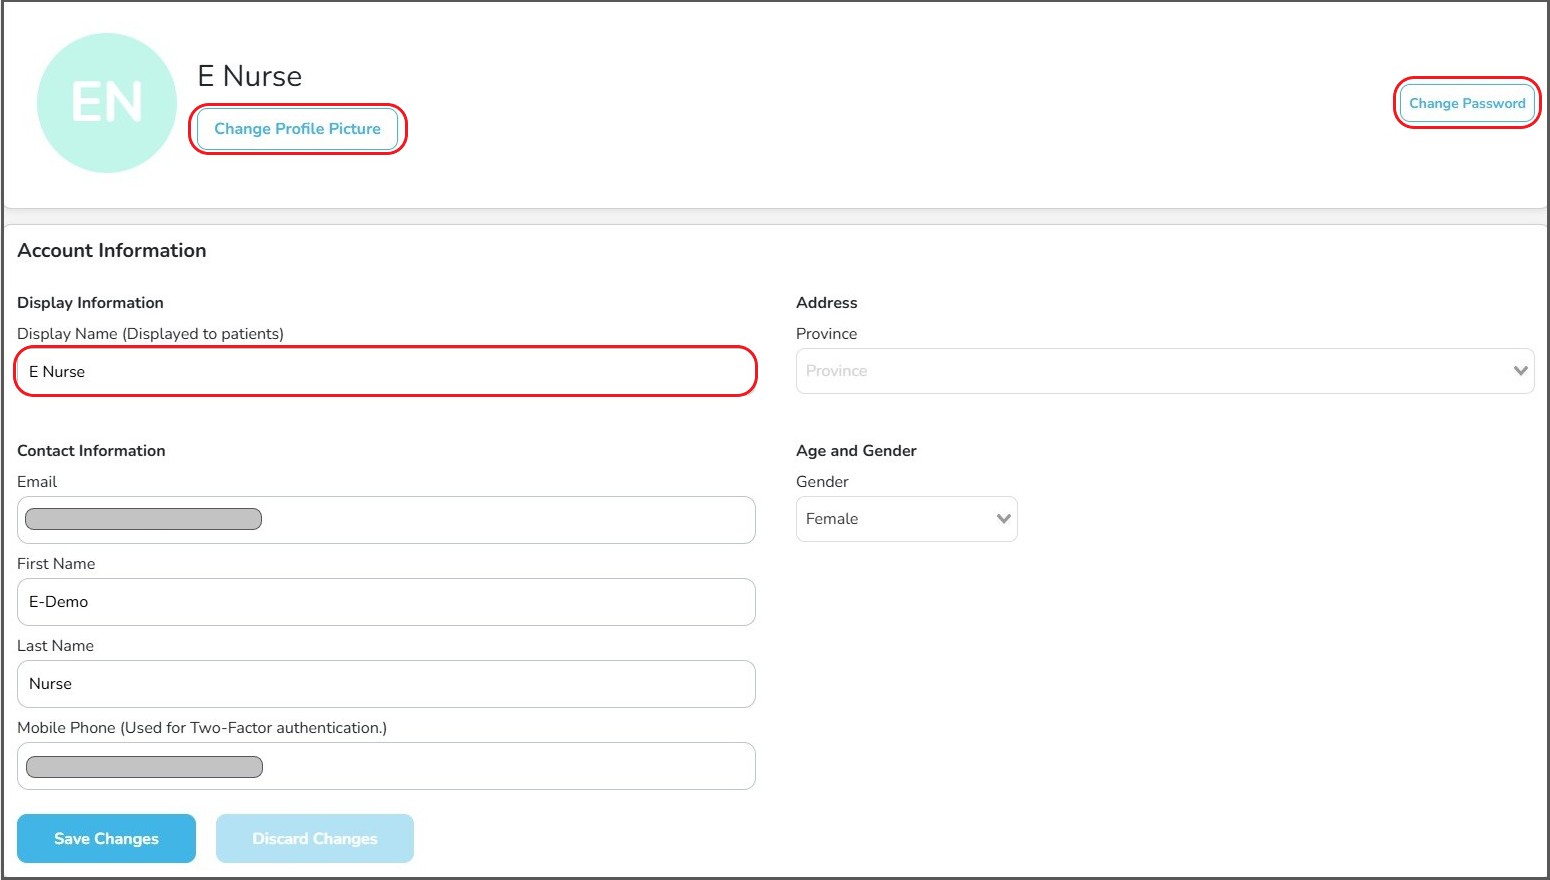Focus the Mobile Phone input field

coord(500,767)
